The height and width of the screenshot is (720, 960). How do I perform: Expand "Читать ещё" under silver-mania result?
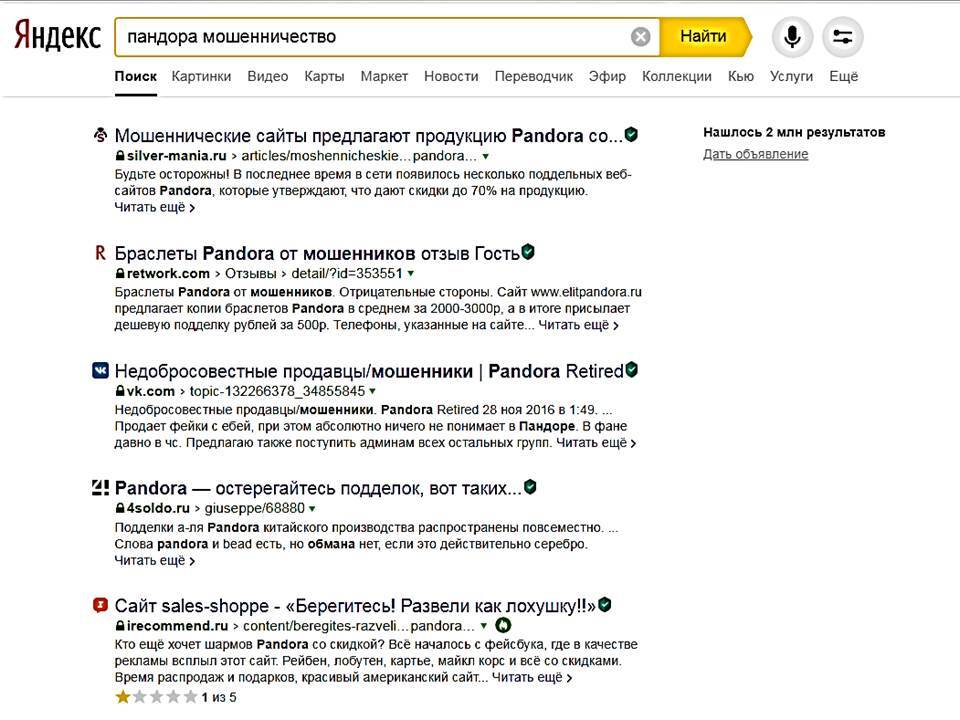[154, 208]
